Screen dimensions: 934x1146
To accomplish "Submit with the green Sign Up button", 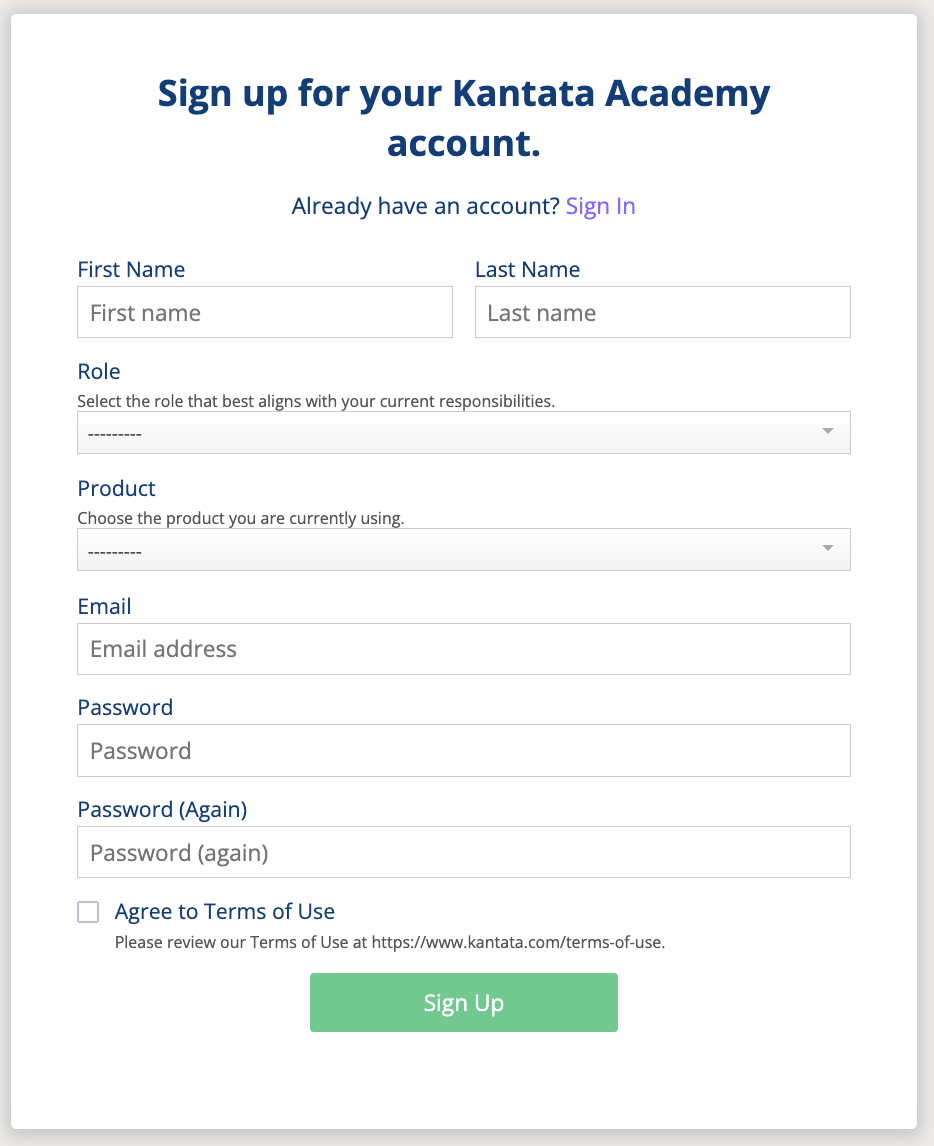I will [x=463, y=1003].
